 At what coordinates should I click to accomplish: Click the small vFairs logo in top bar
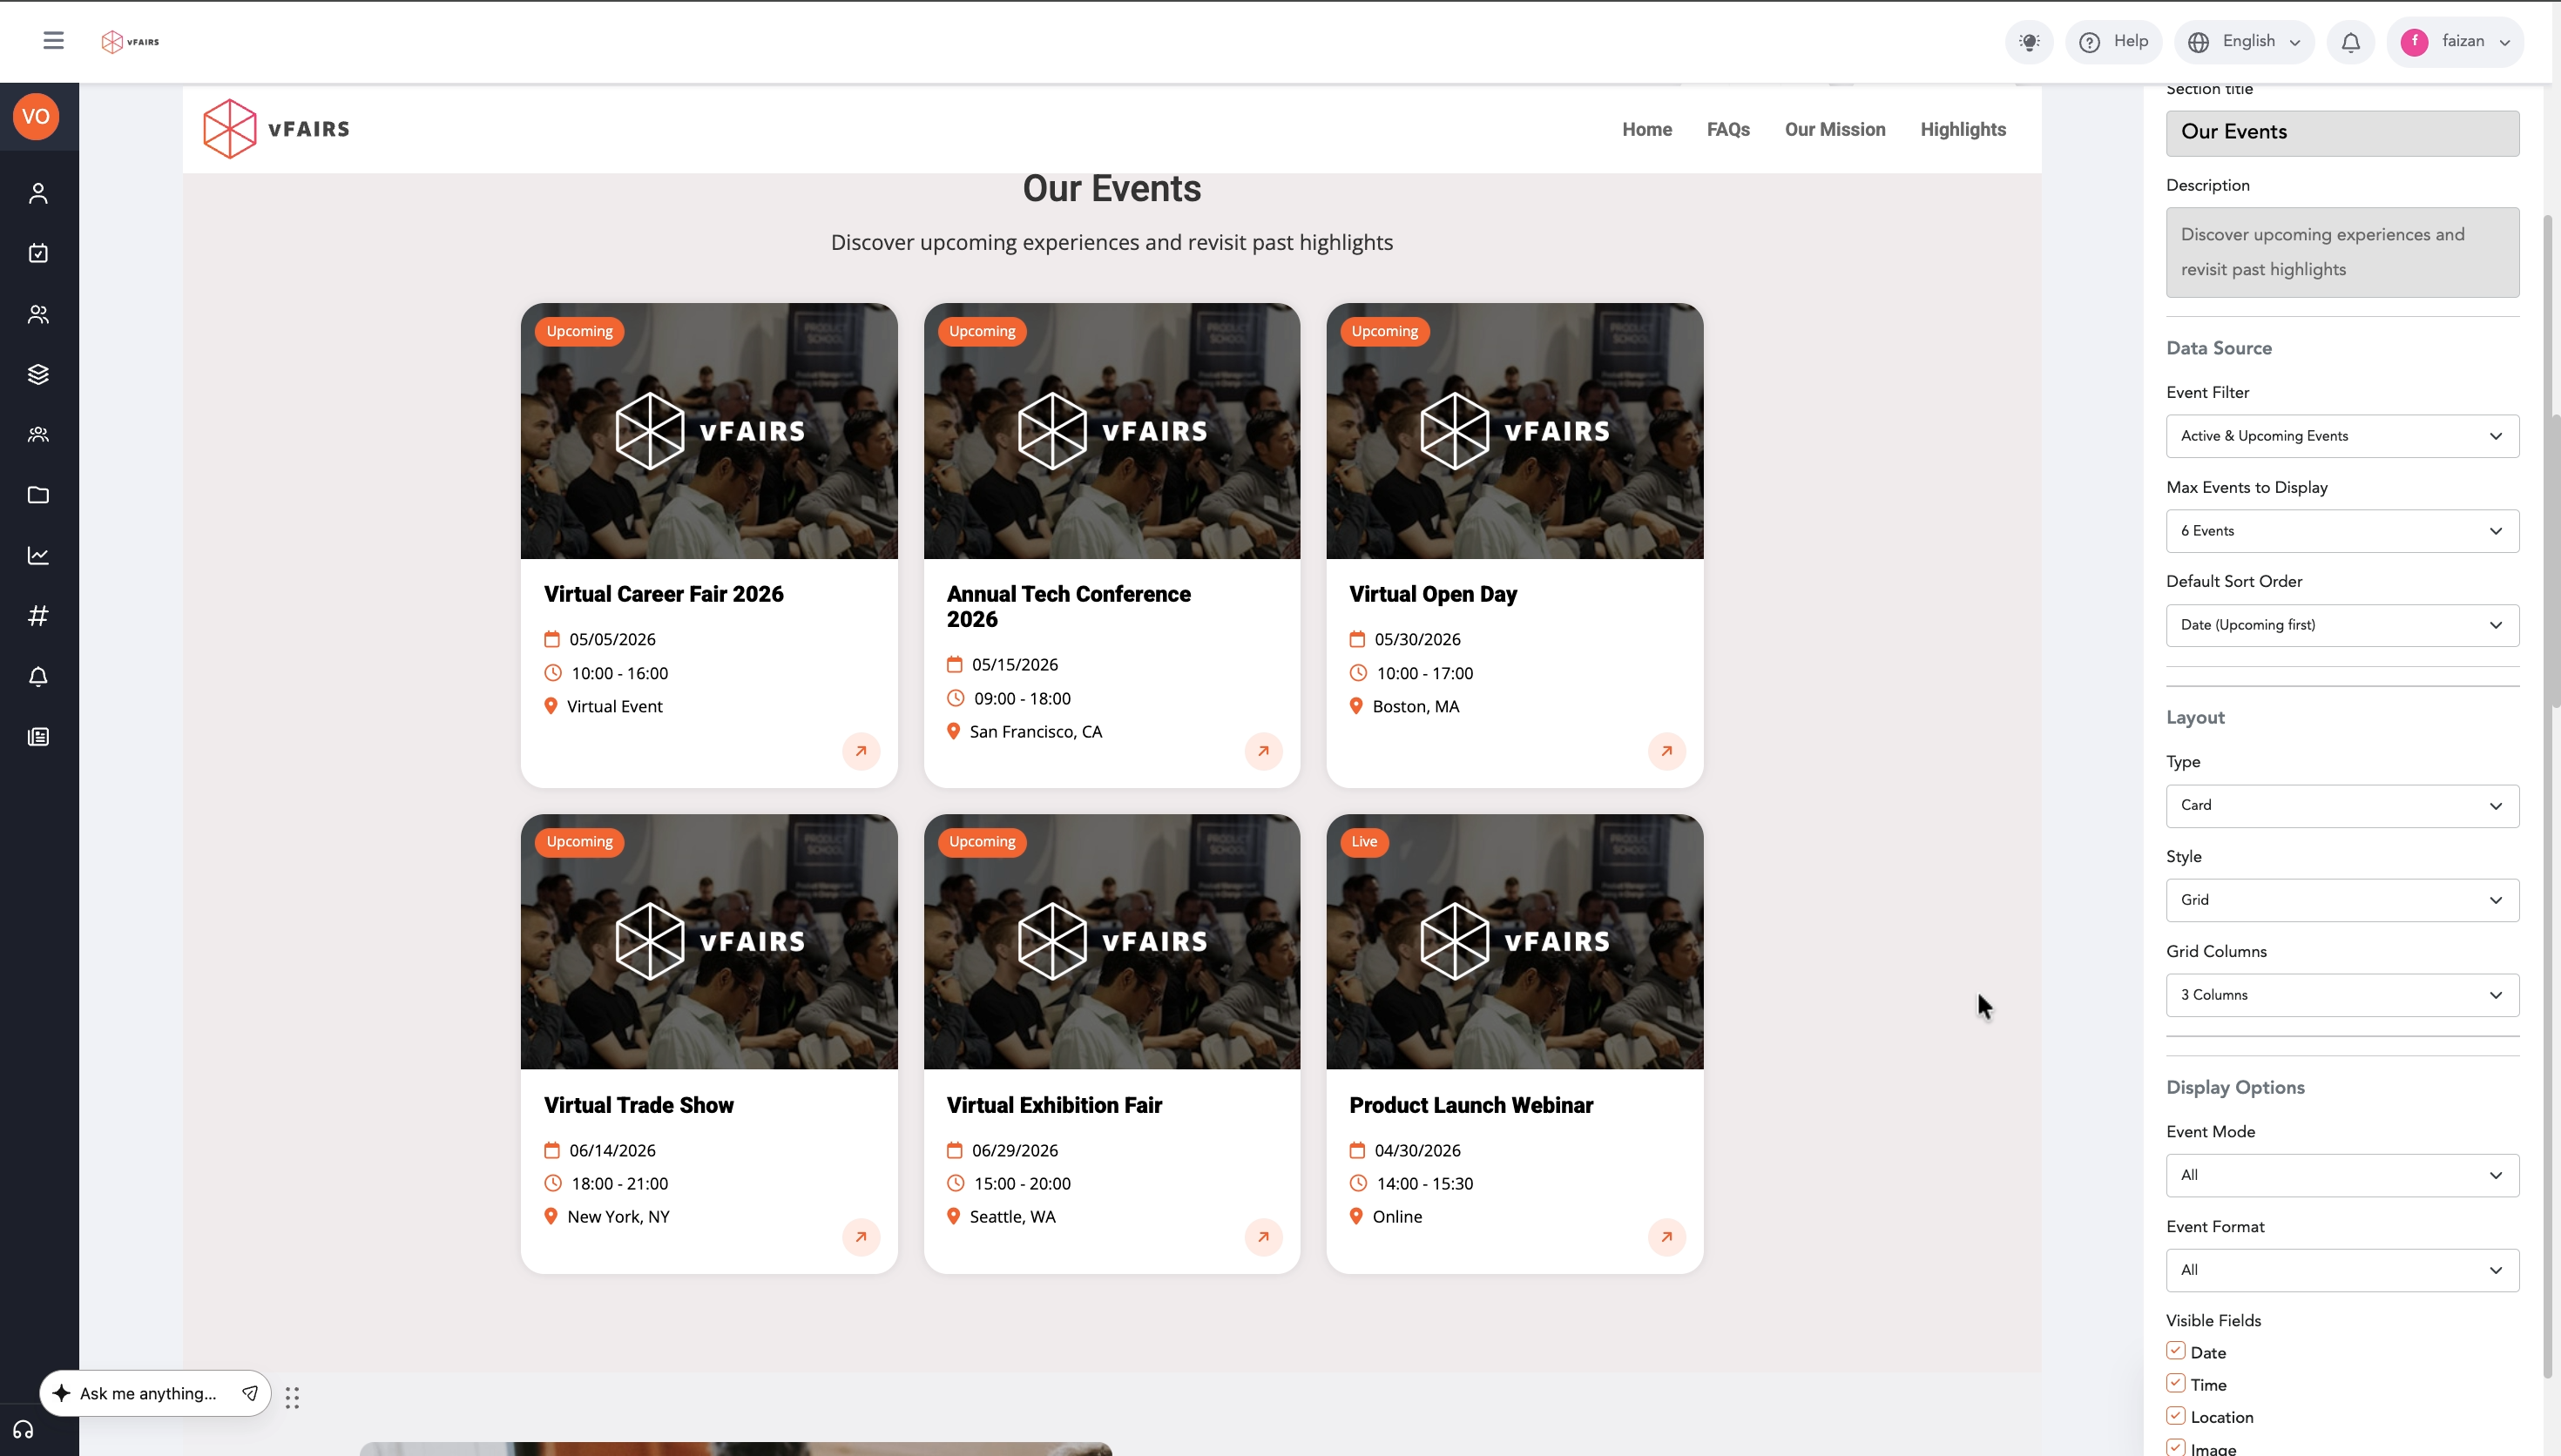tap(130, 41)
